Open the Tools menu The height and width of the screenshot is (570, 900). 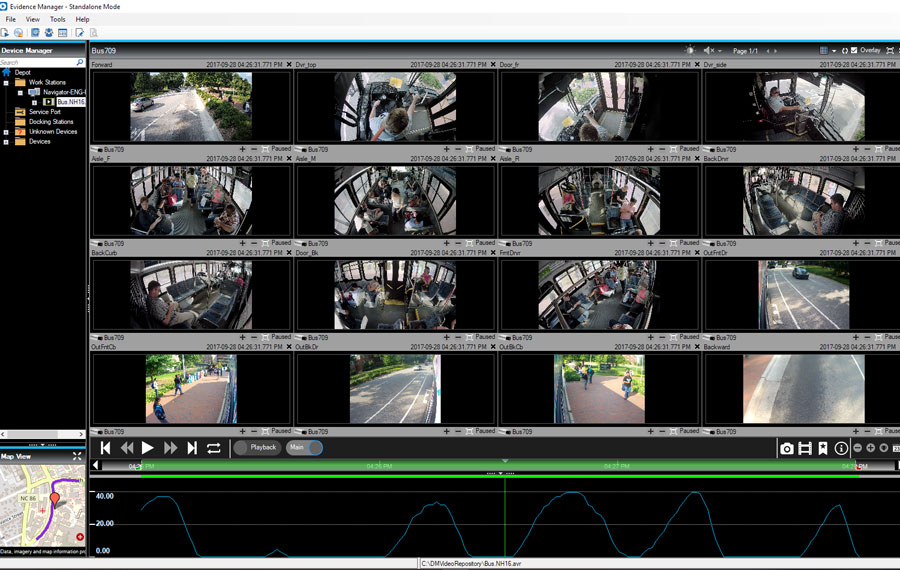pos(57,20)
